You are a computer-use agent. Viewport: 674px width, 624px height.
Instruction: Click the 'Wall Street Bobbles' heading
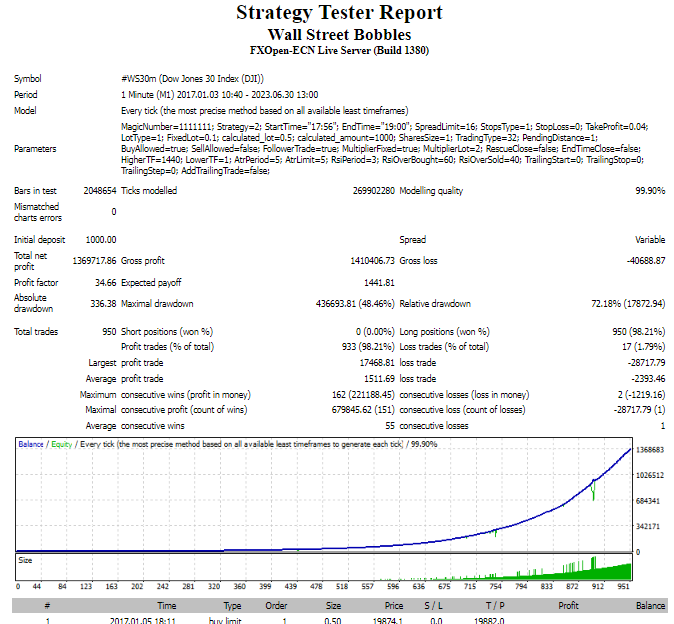click(339, 35)
